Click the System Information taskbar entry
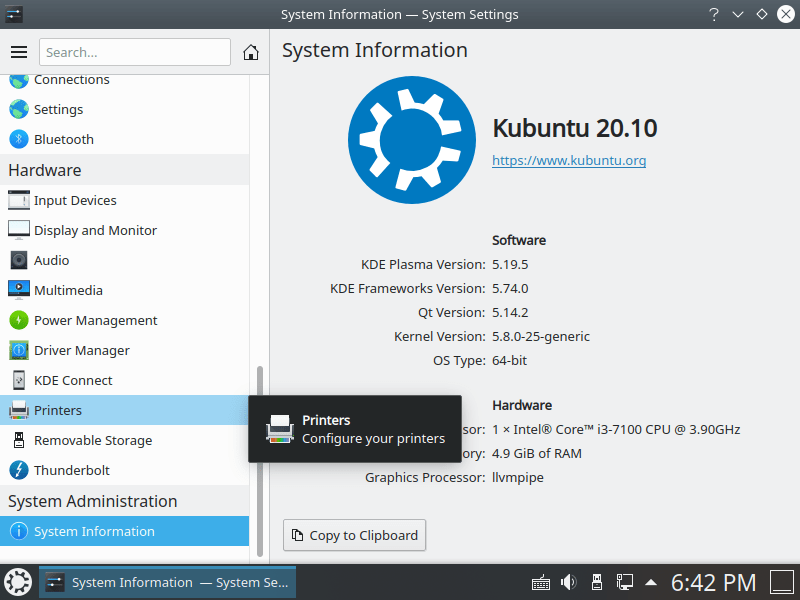 pos(167,582)
